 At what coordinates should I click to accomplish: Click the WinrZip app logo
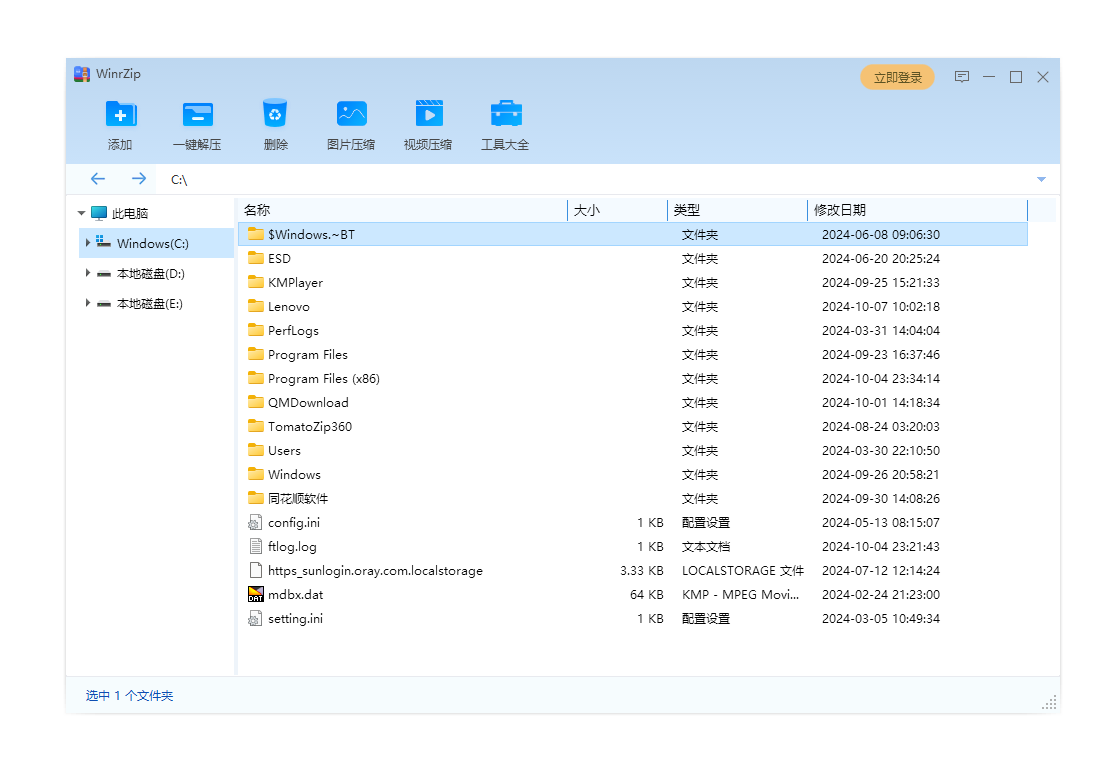[x=81, y=74]
